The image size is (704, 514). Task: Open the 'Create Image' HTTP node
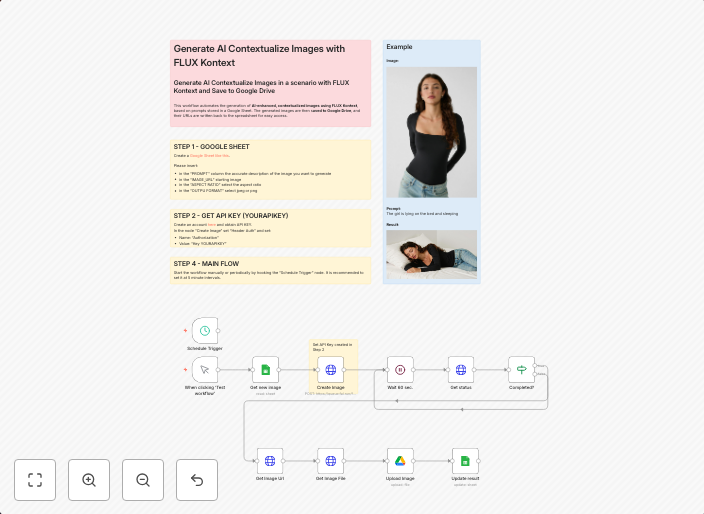[330, 369]
